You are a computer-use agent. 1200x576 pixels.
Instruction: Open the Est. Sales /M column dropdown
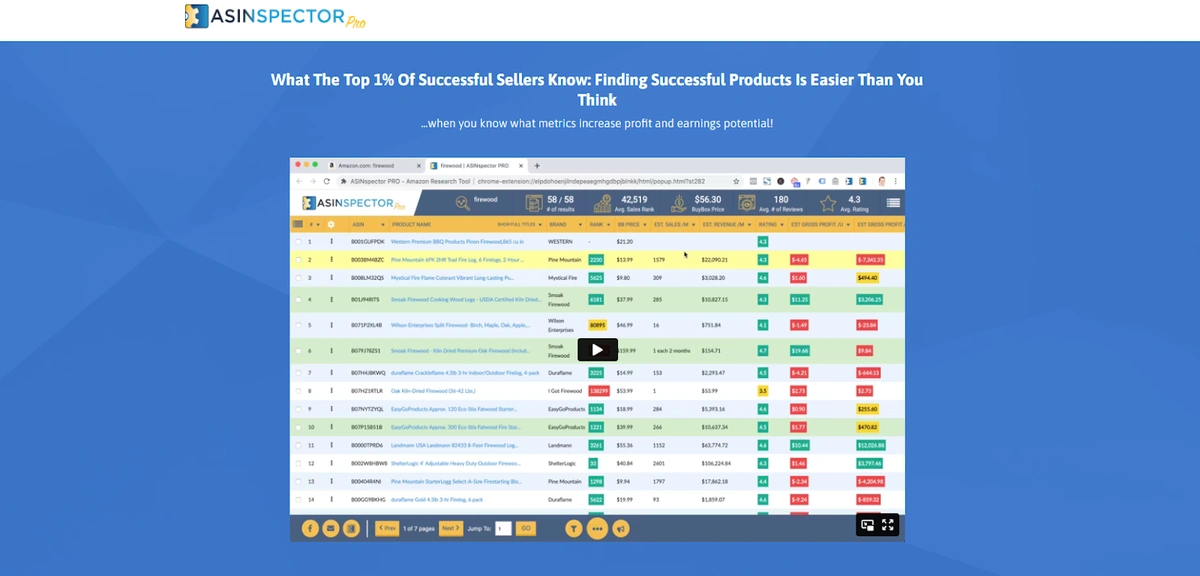coord(694,225)
